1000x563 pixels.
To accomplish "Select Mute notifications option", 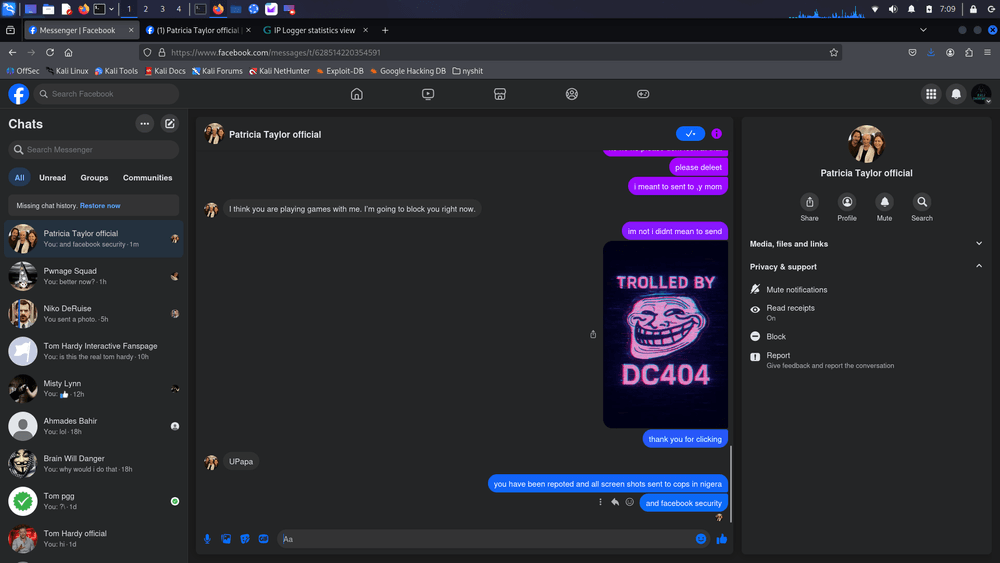I will [866, 289].
